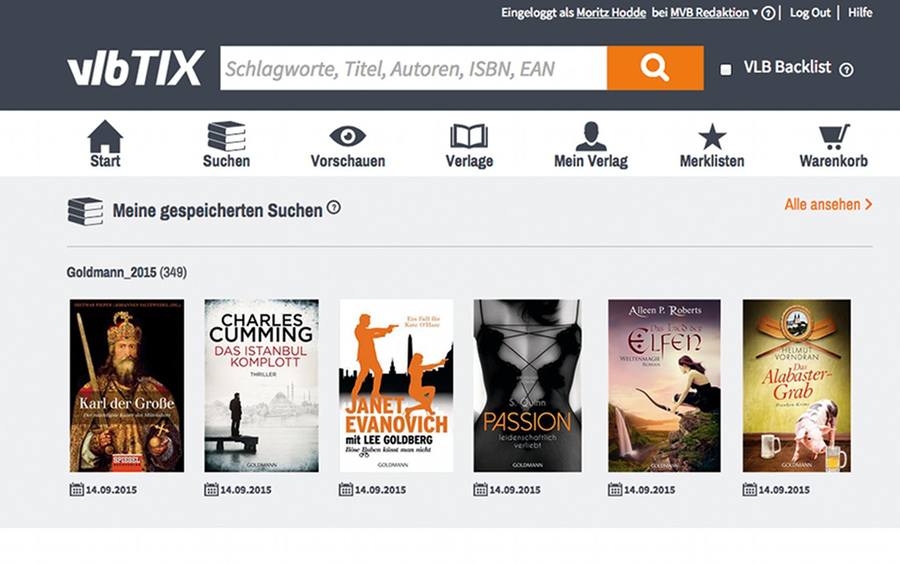Click book stack icon beside Meine gespeicherten Suchen

pos(86,211)
